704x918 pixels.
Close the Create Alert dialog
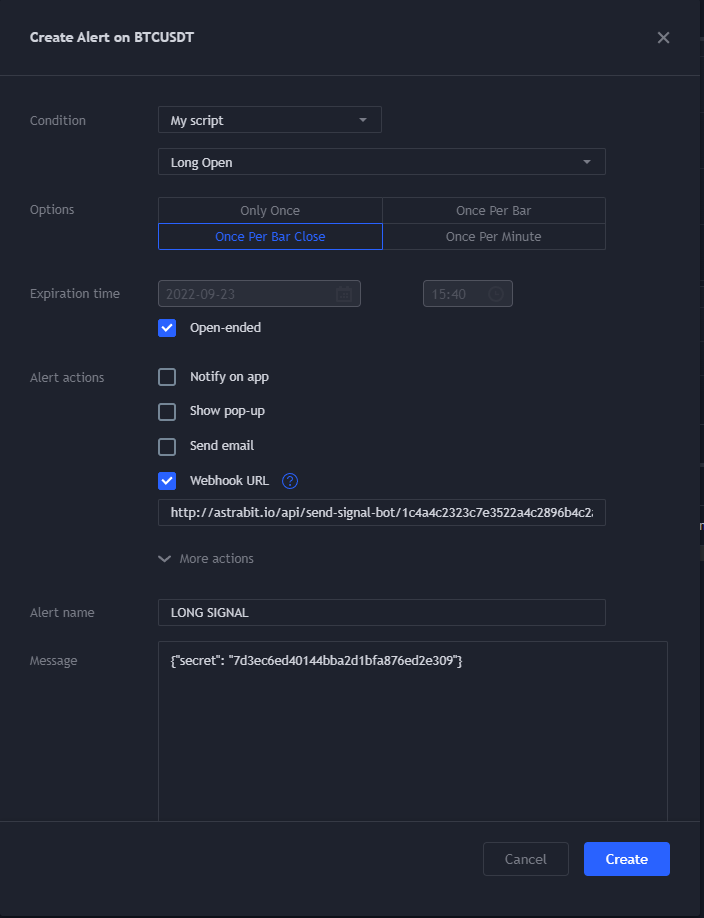click(663, 37)
